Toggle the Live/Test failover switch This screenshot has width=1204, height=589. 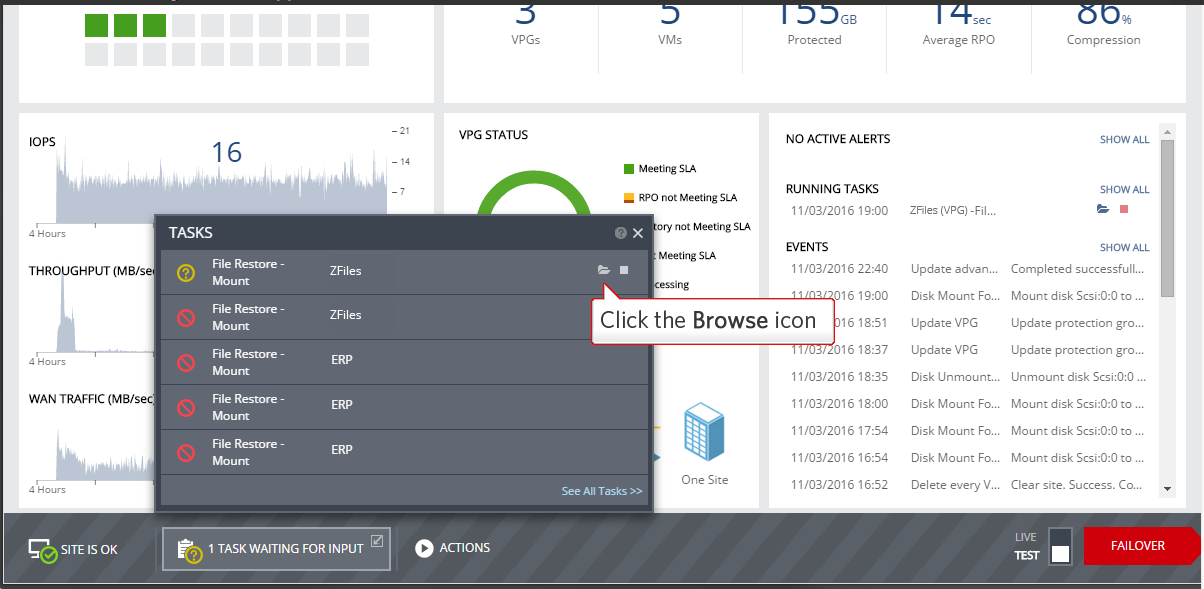click(1060, 546)
